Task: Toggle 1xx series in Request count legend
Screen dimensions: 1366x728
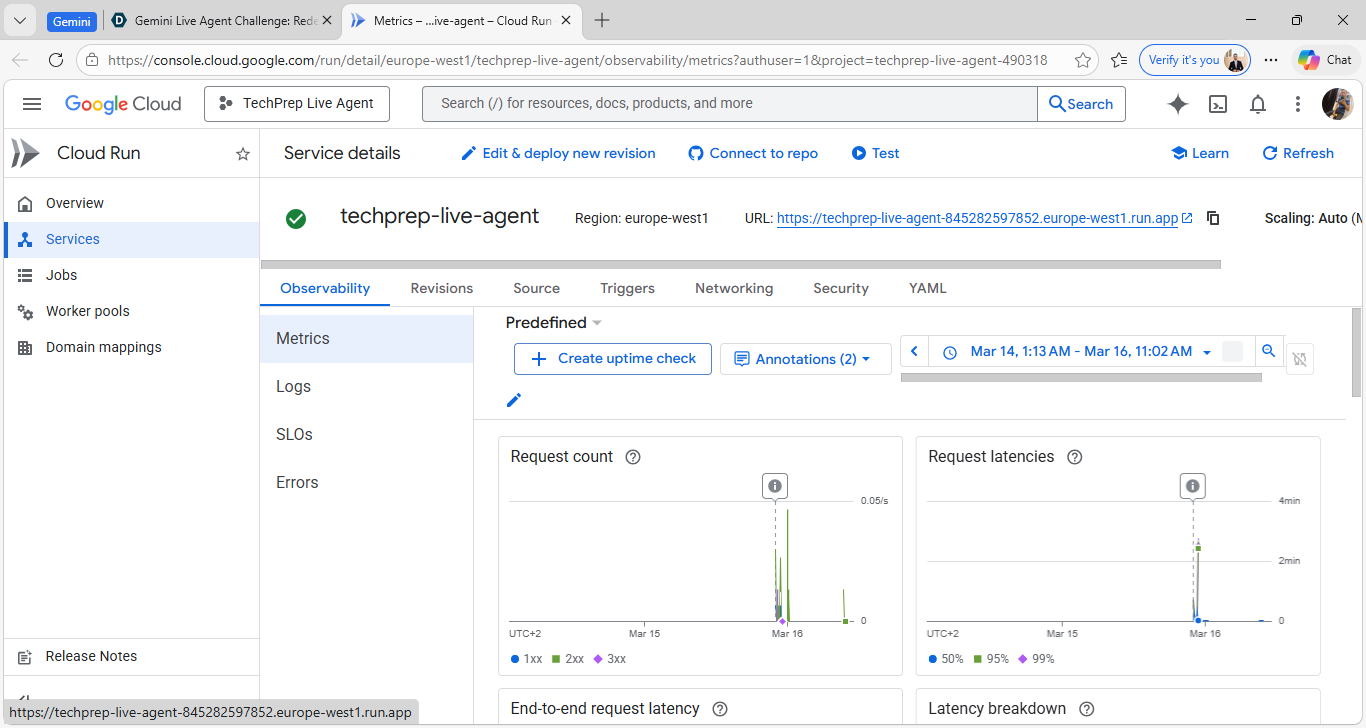Action: coord(526,659)
